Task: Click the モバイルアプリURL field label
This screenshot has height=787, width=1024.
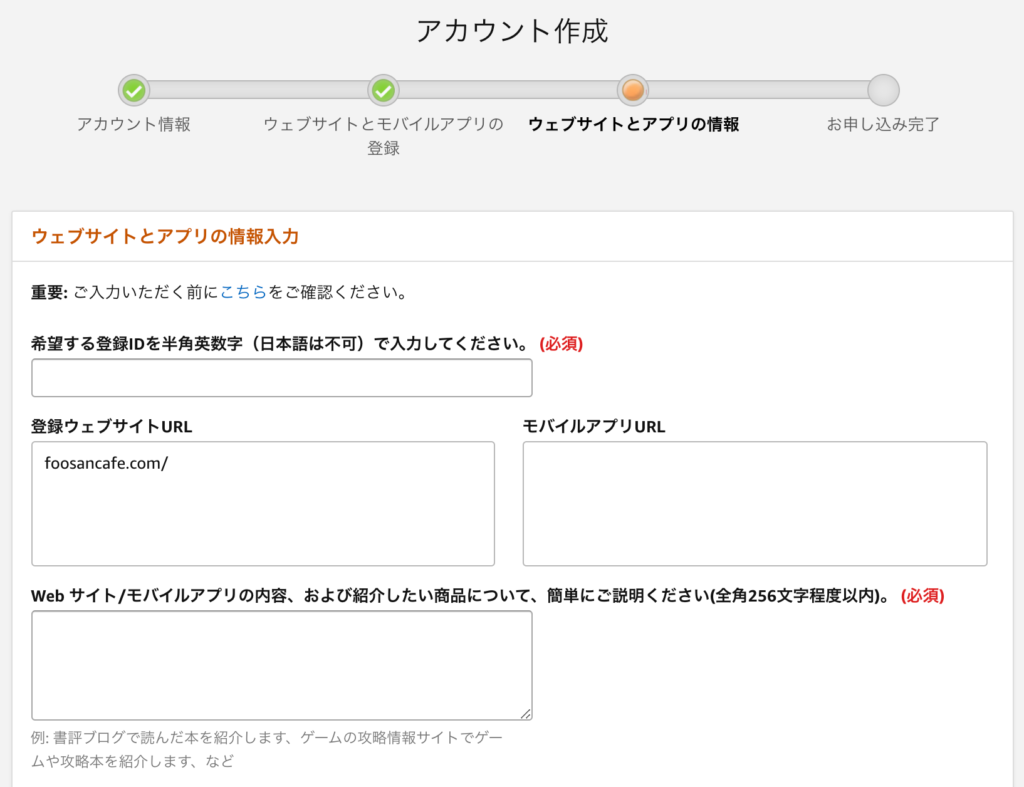Action: point(594,427)
